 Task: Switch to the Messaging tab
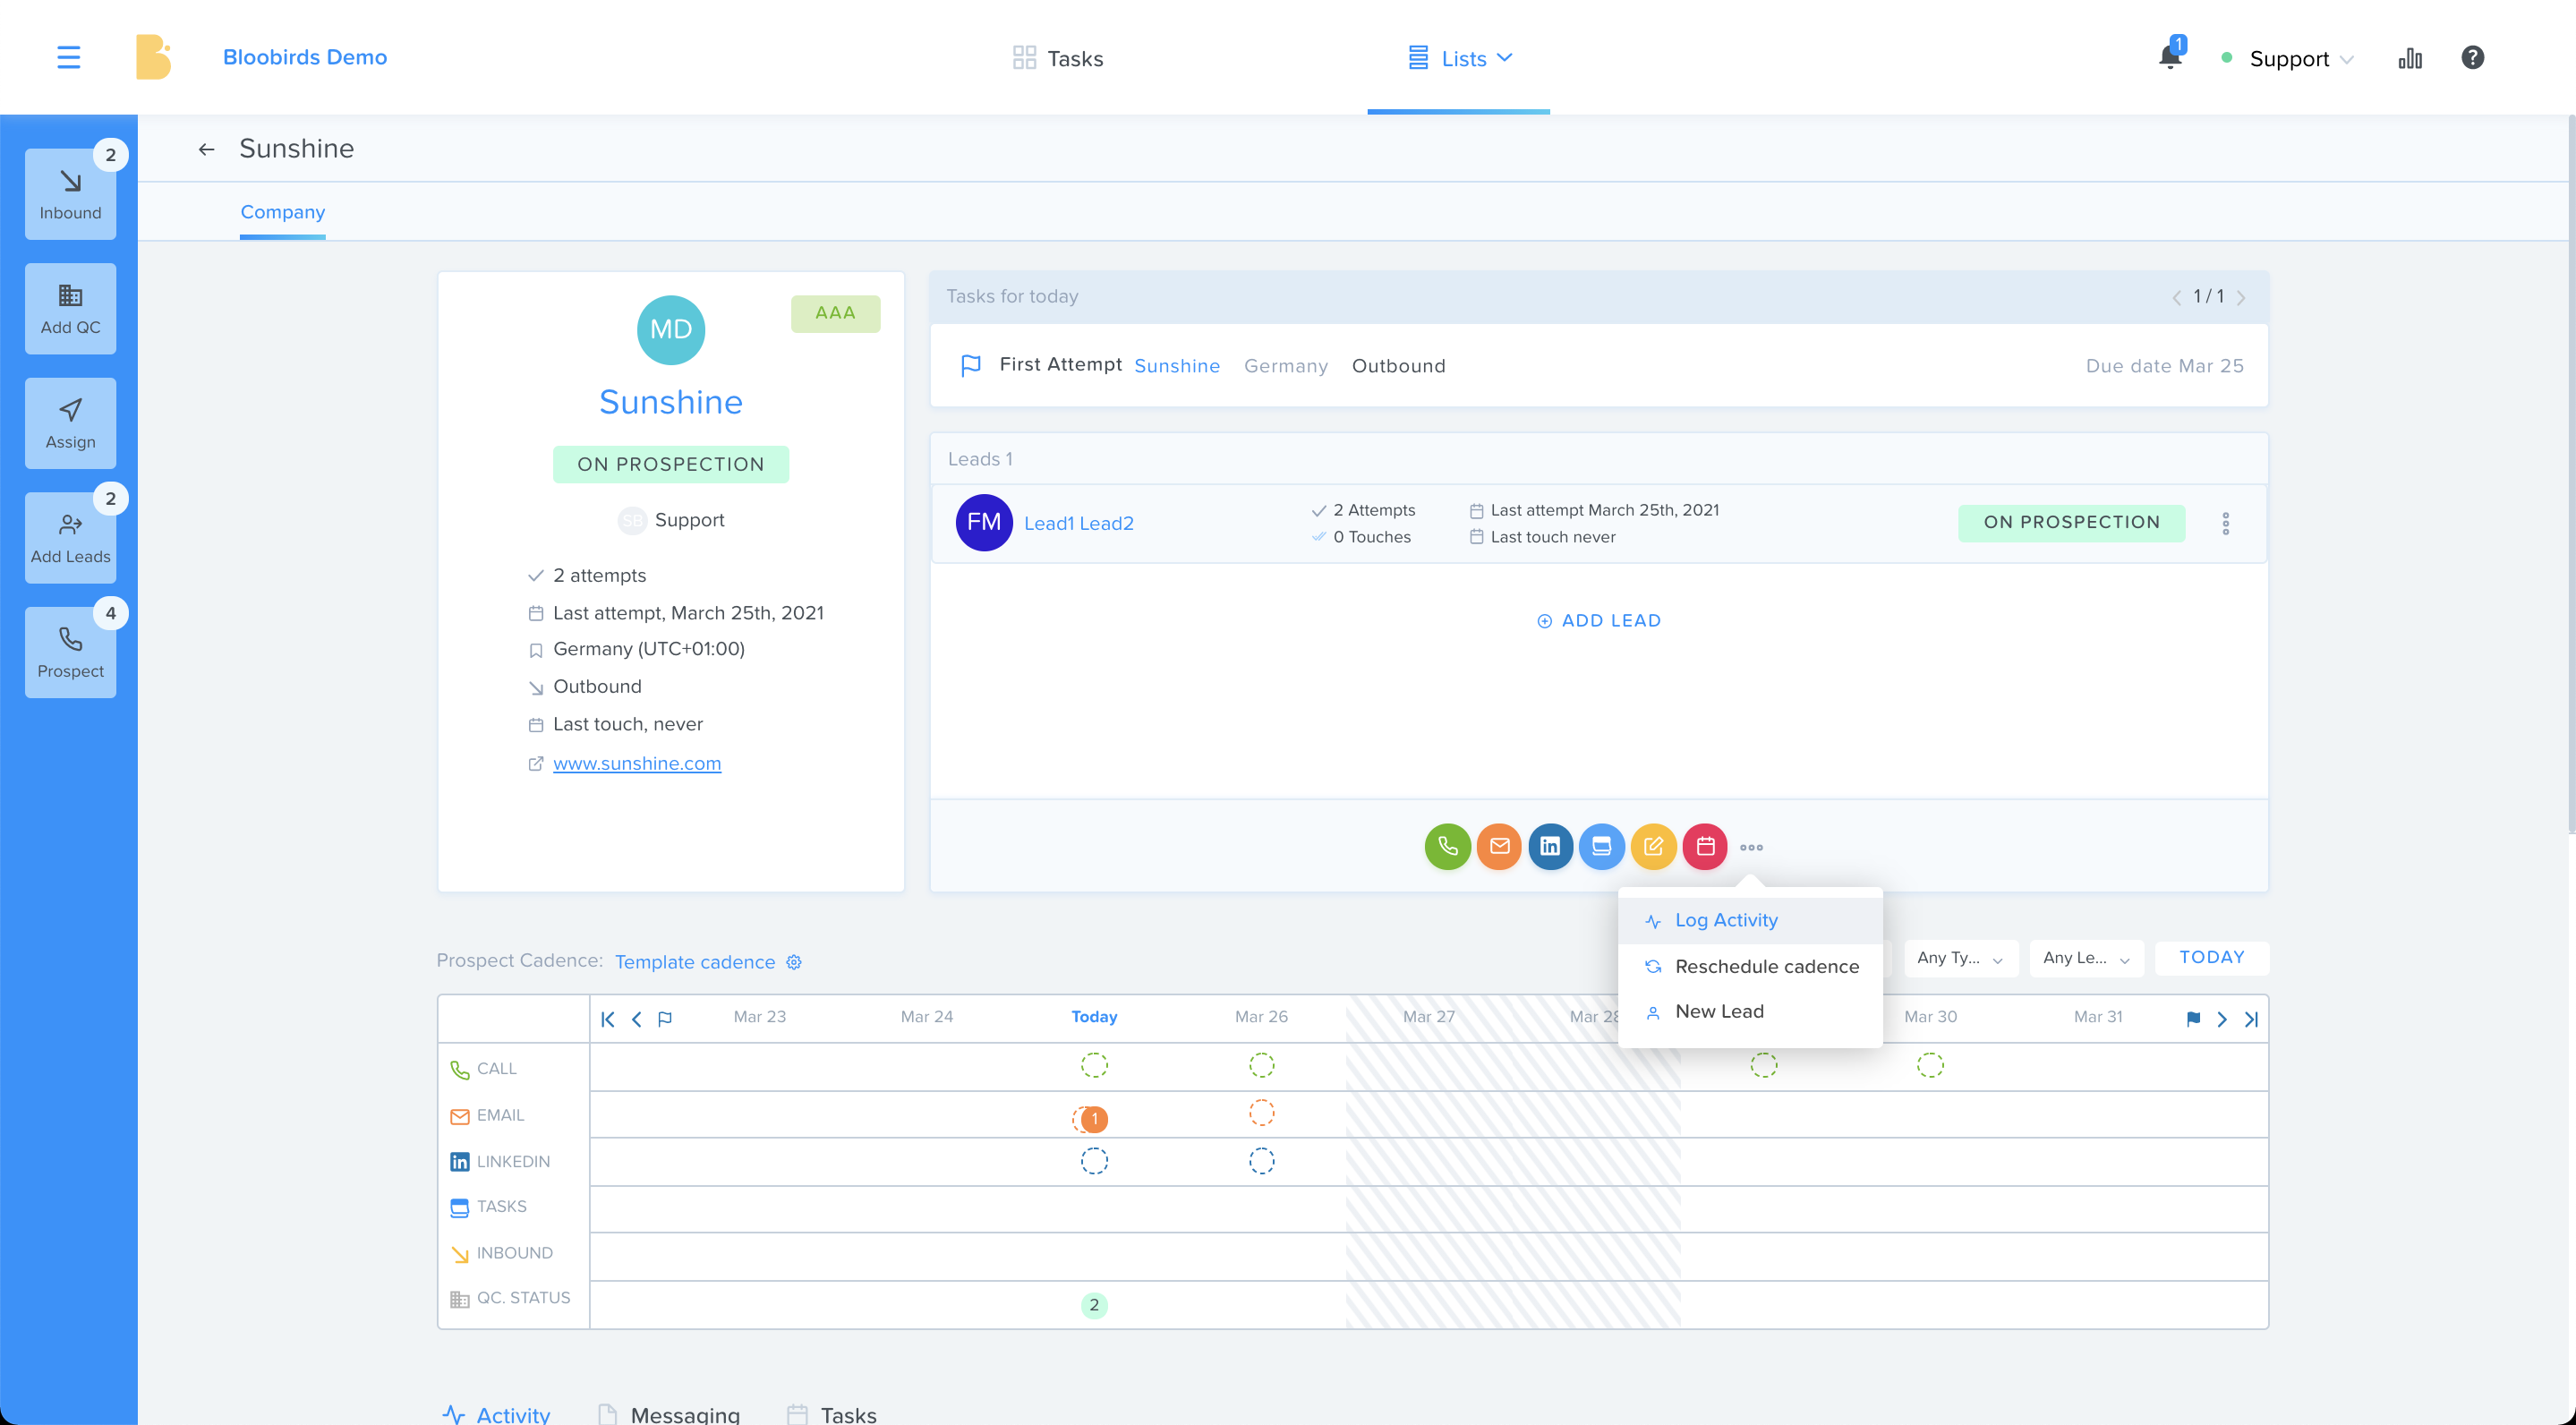click(x=668, y=1414)
